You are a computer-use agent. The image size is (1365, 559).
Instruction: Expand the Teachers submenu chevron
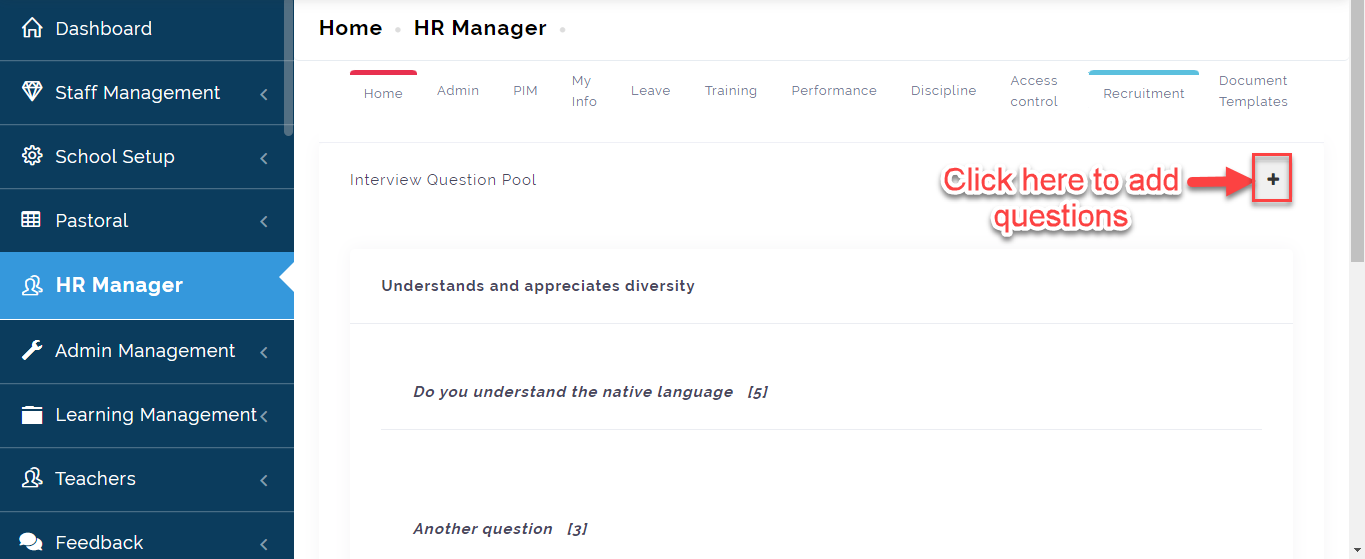264,480
